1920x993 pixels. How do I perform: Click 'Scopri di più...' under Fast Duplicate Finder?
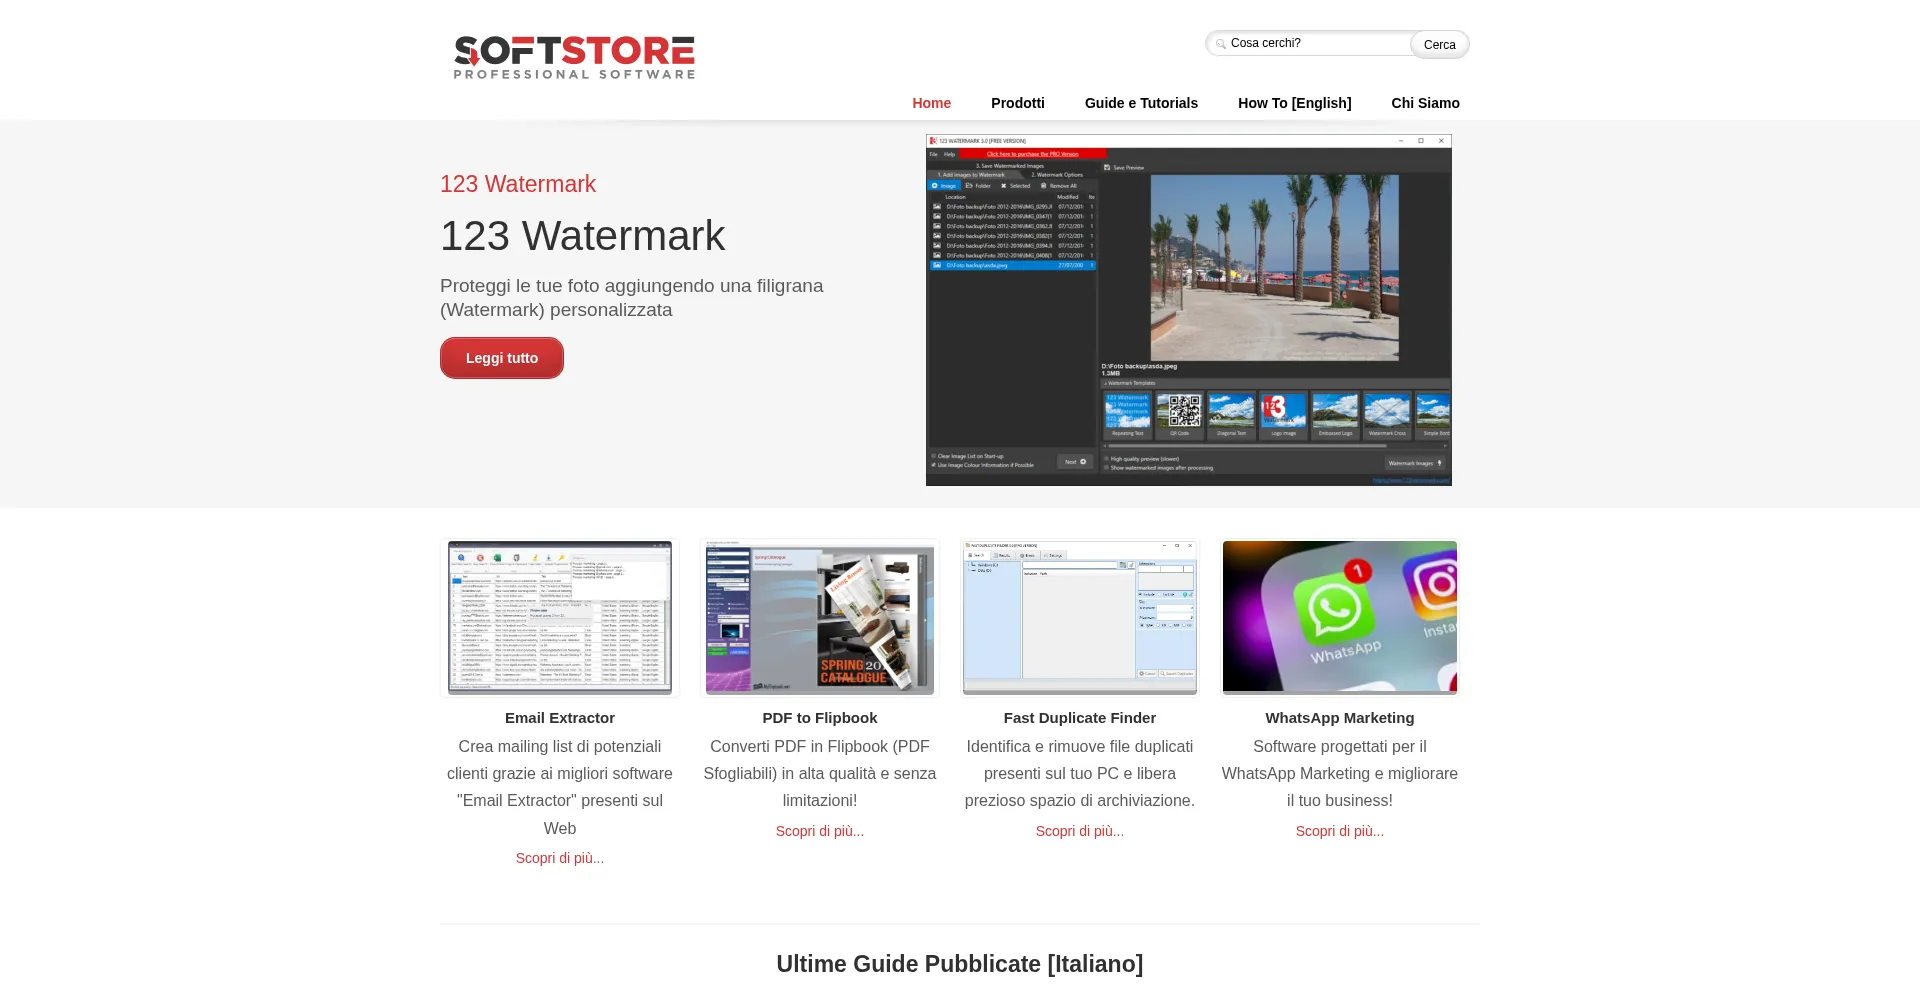click(x=1080, y=831)
